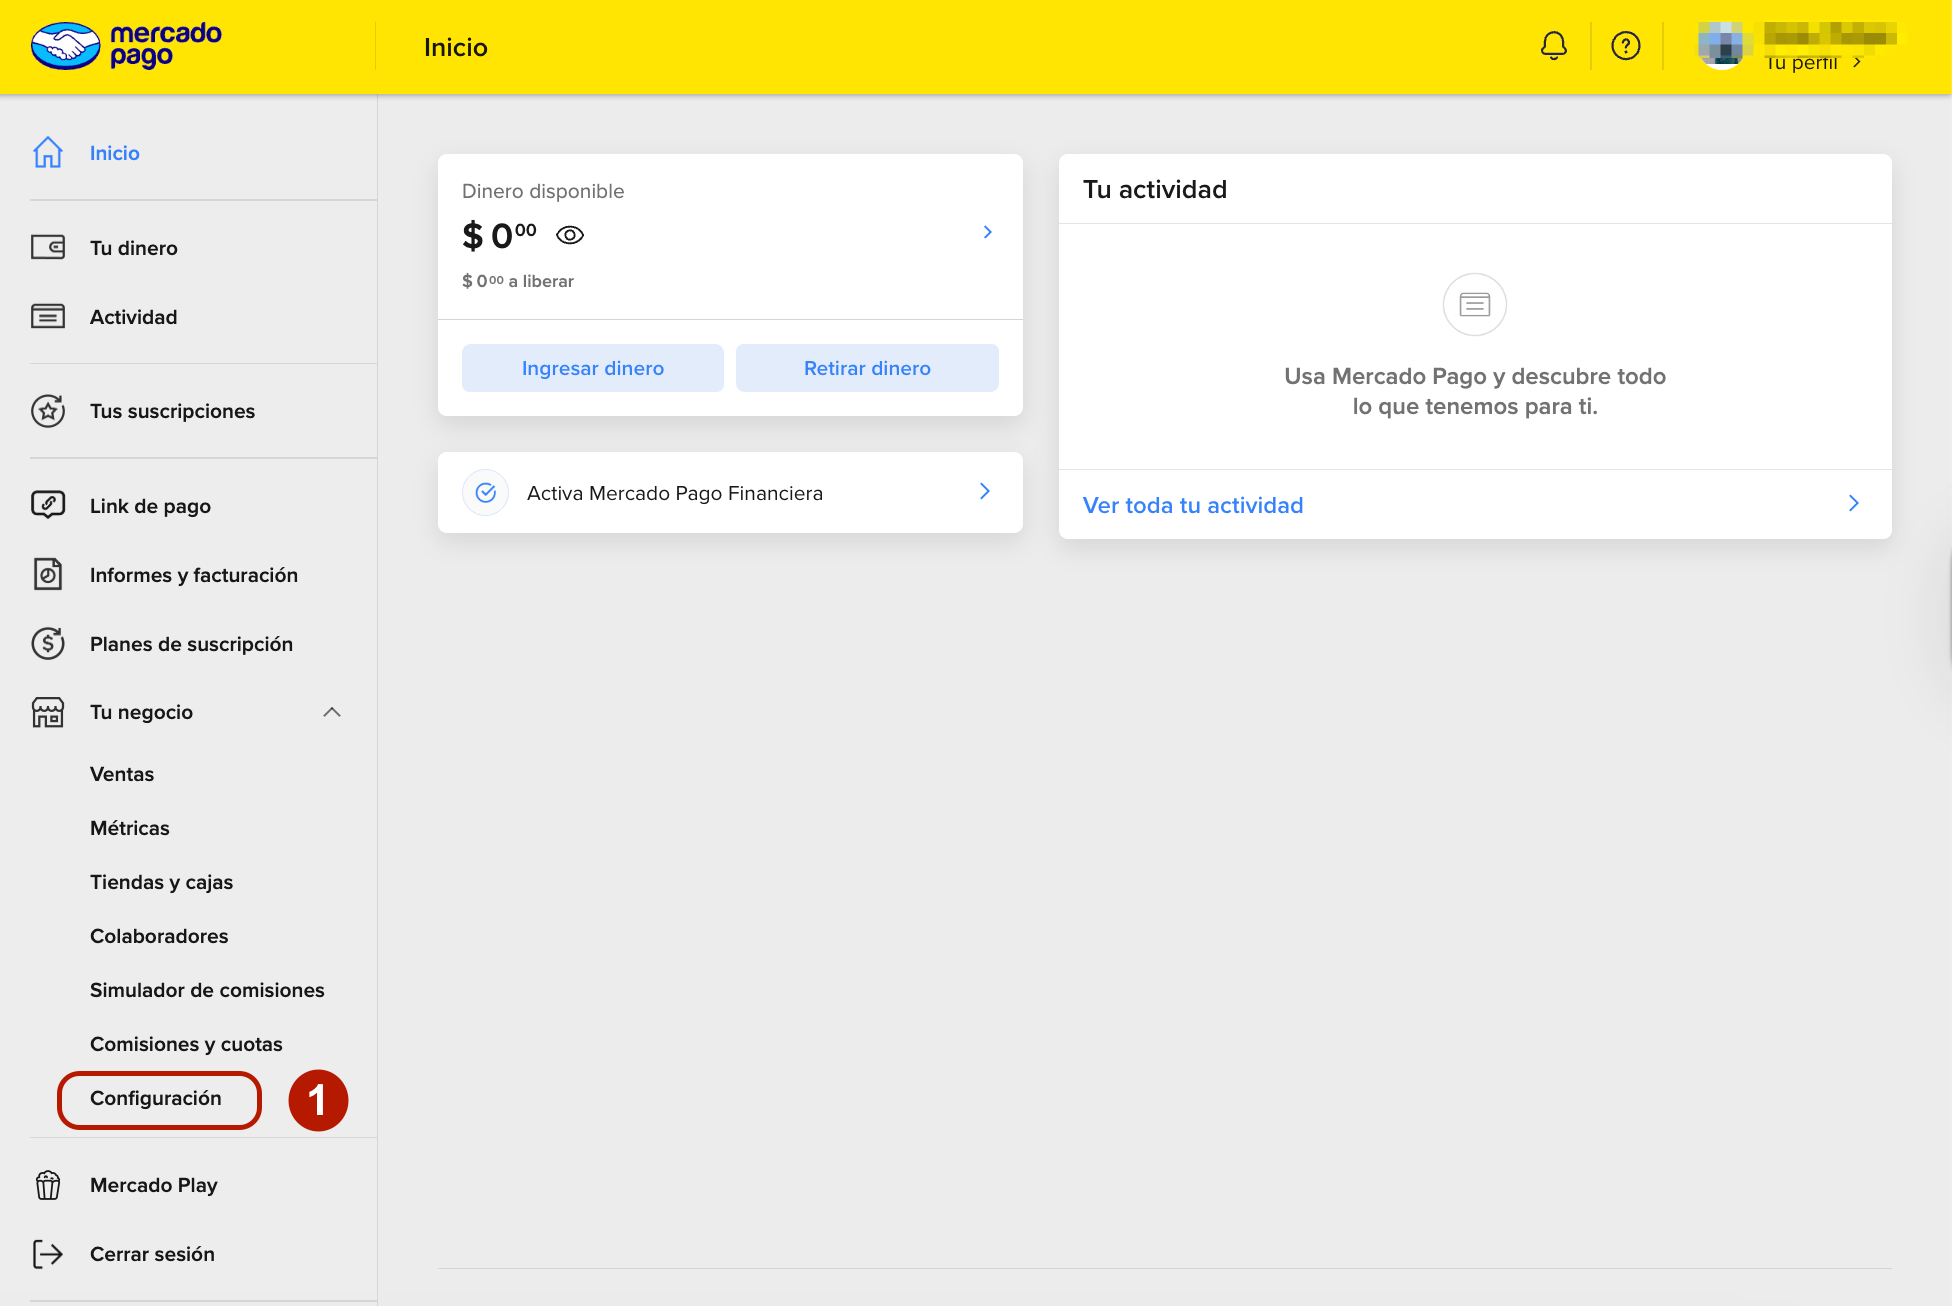Open the notifications bell icon
Viewport: 1952px width, 1306px height.
pyautogui.click(x=1553, y=46)
